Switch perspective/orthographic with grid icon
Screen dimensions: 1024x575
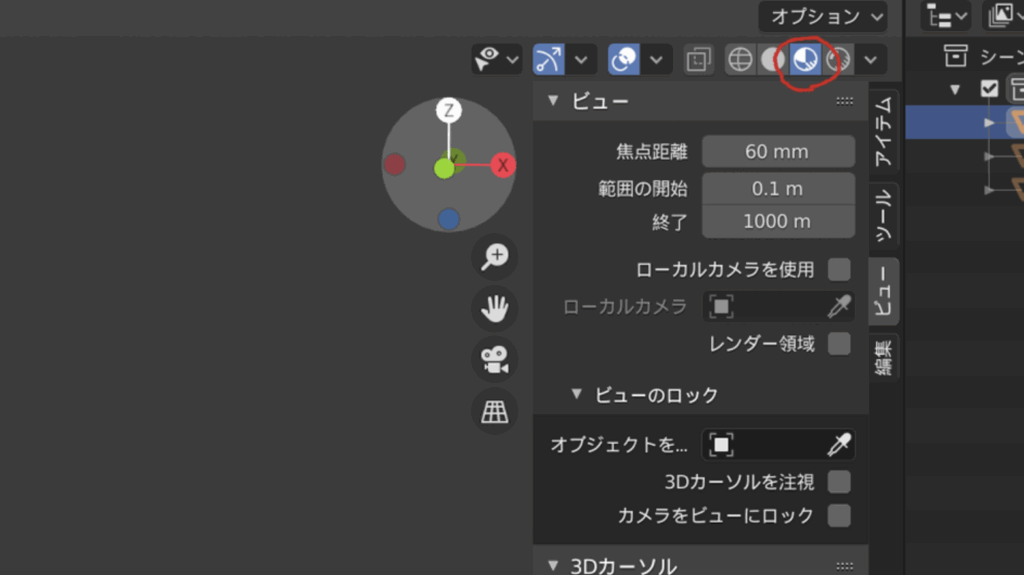click(x=494, y=411)
